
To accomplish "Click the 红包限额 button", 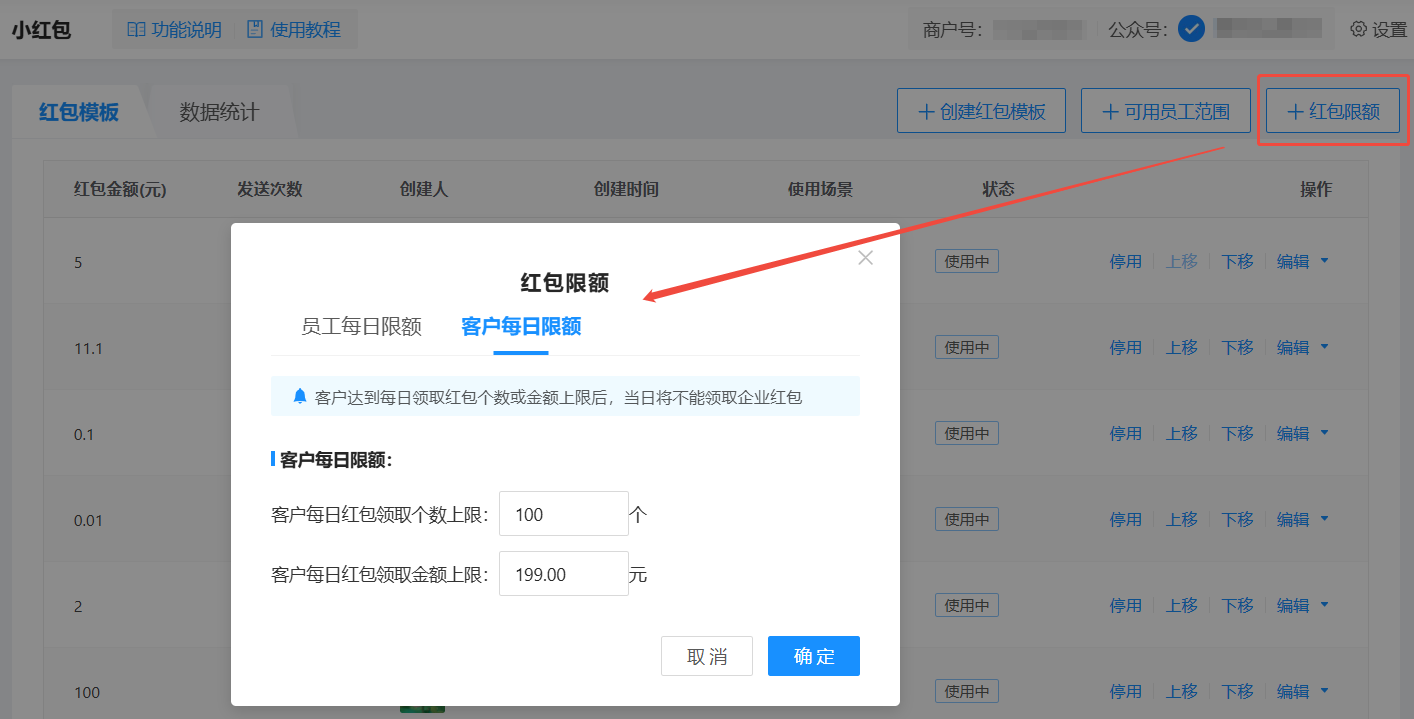I will tap(1332, 111).
